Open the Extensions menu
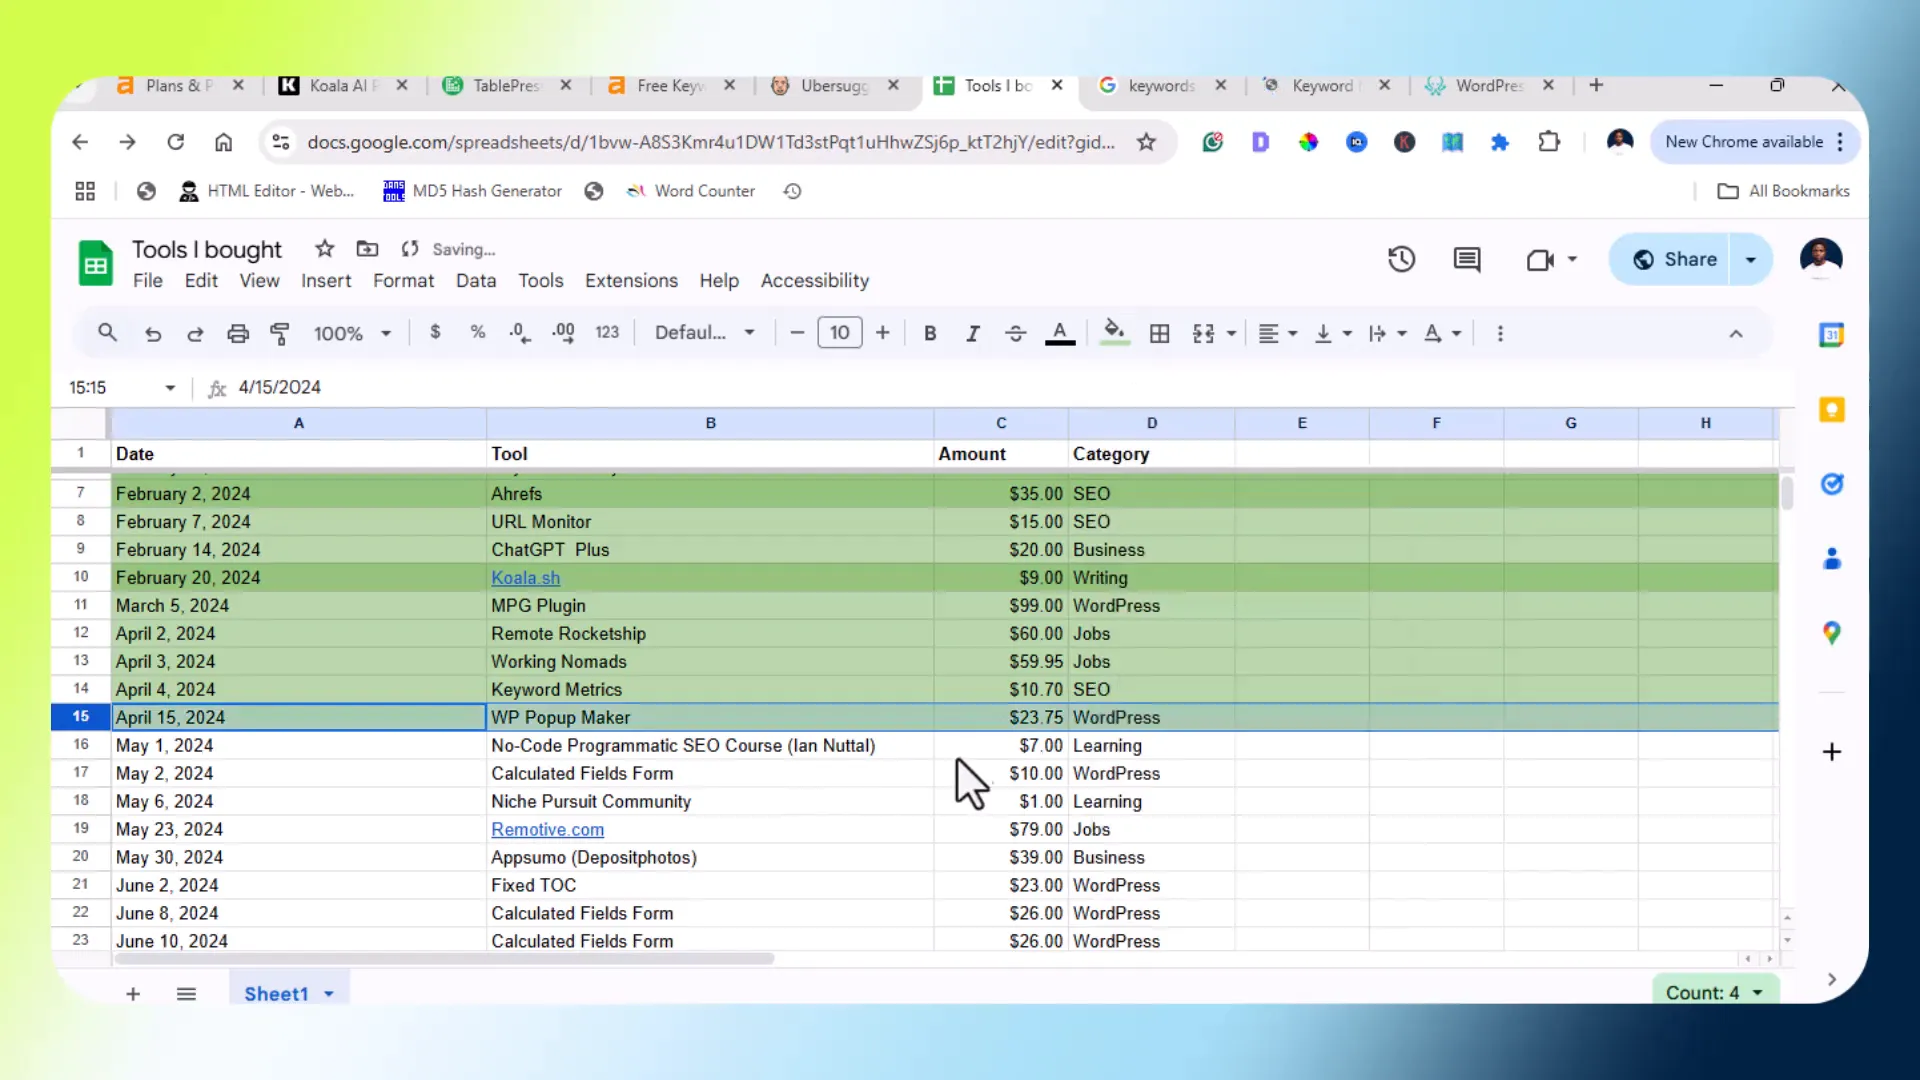Screen dimensions: 1920x1080 coord(631,281)
